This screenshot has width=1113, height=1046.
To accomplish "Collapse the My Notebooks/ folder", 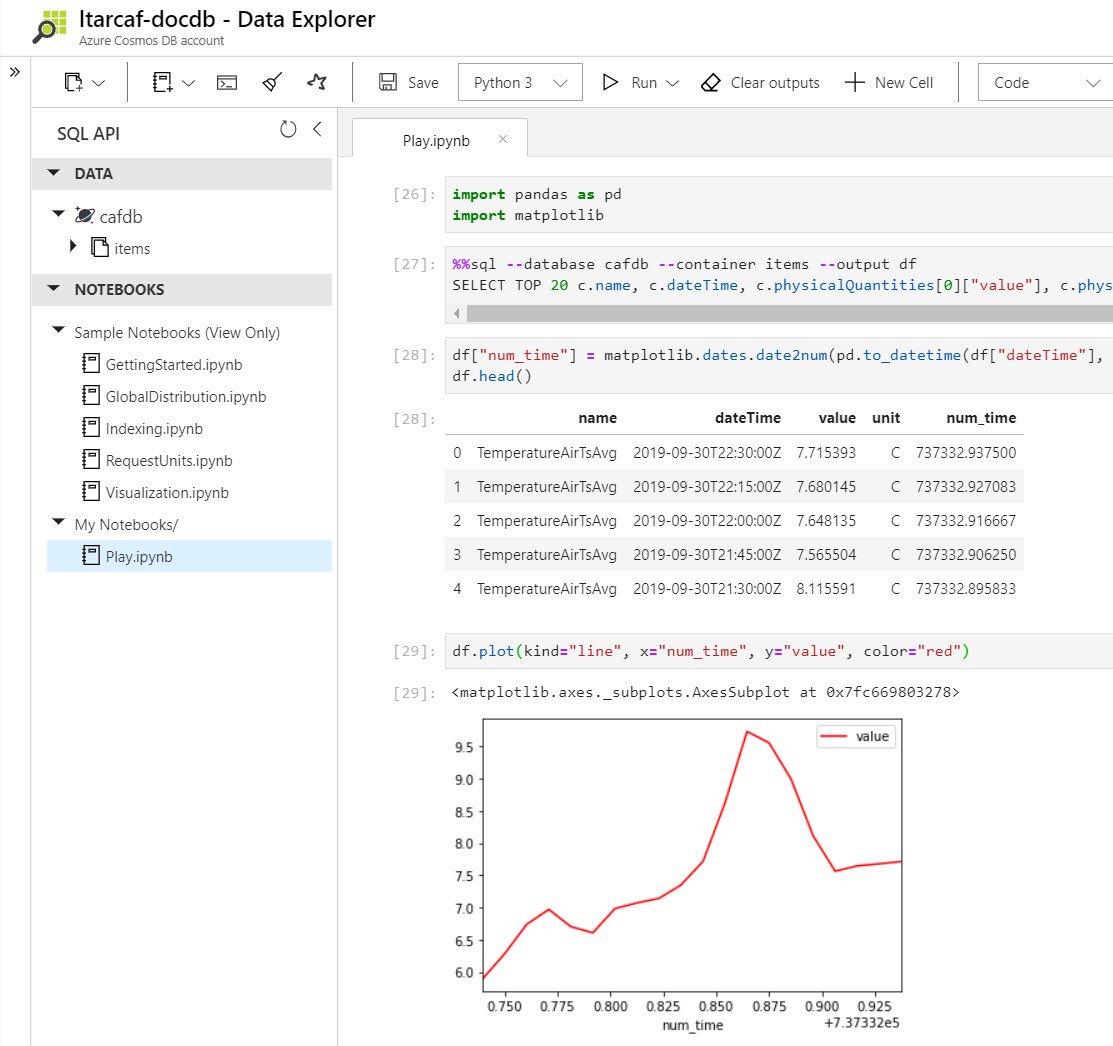I will 59,522.
